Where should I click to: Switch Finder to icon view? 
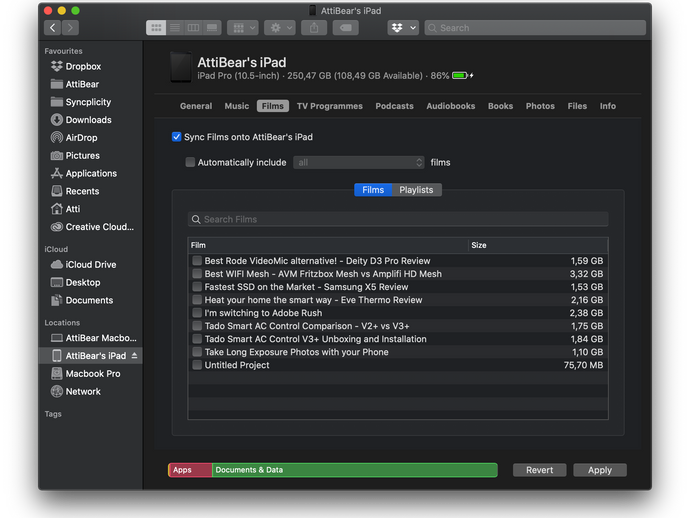click(x=156, y=28)
